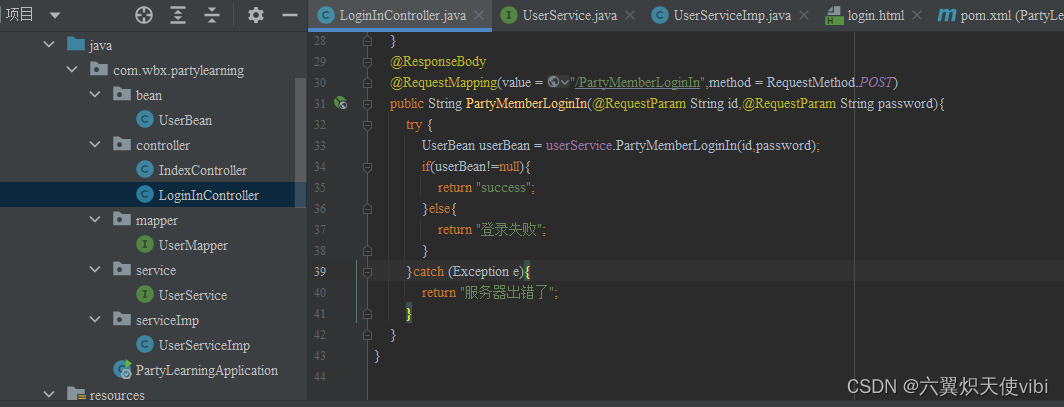Open the project view dropdown arrow

[x=54, y=15]
